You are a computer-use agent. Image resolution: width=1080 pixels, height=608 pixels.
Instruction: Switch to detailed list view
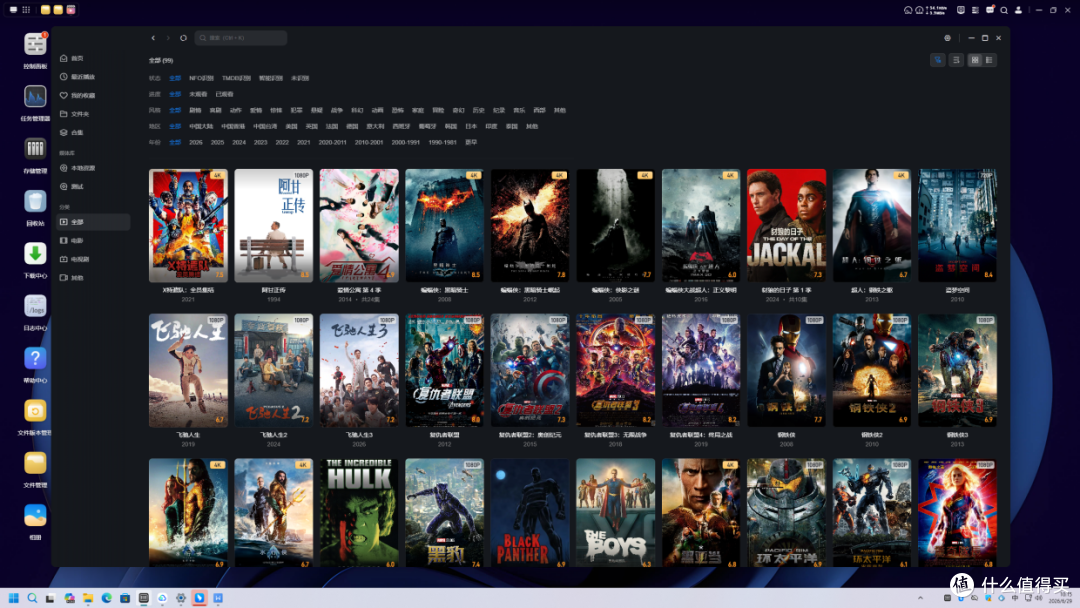click(x=989, y=60)
